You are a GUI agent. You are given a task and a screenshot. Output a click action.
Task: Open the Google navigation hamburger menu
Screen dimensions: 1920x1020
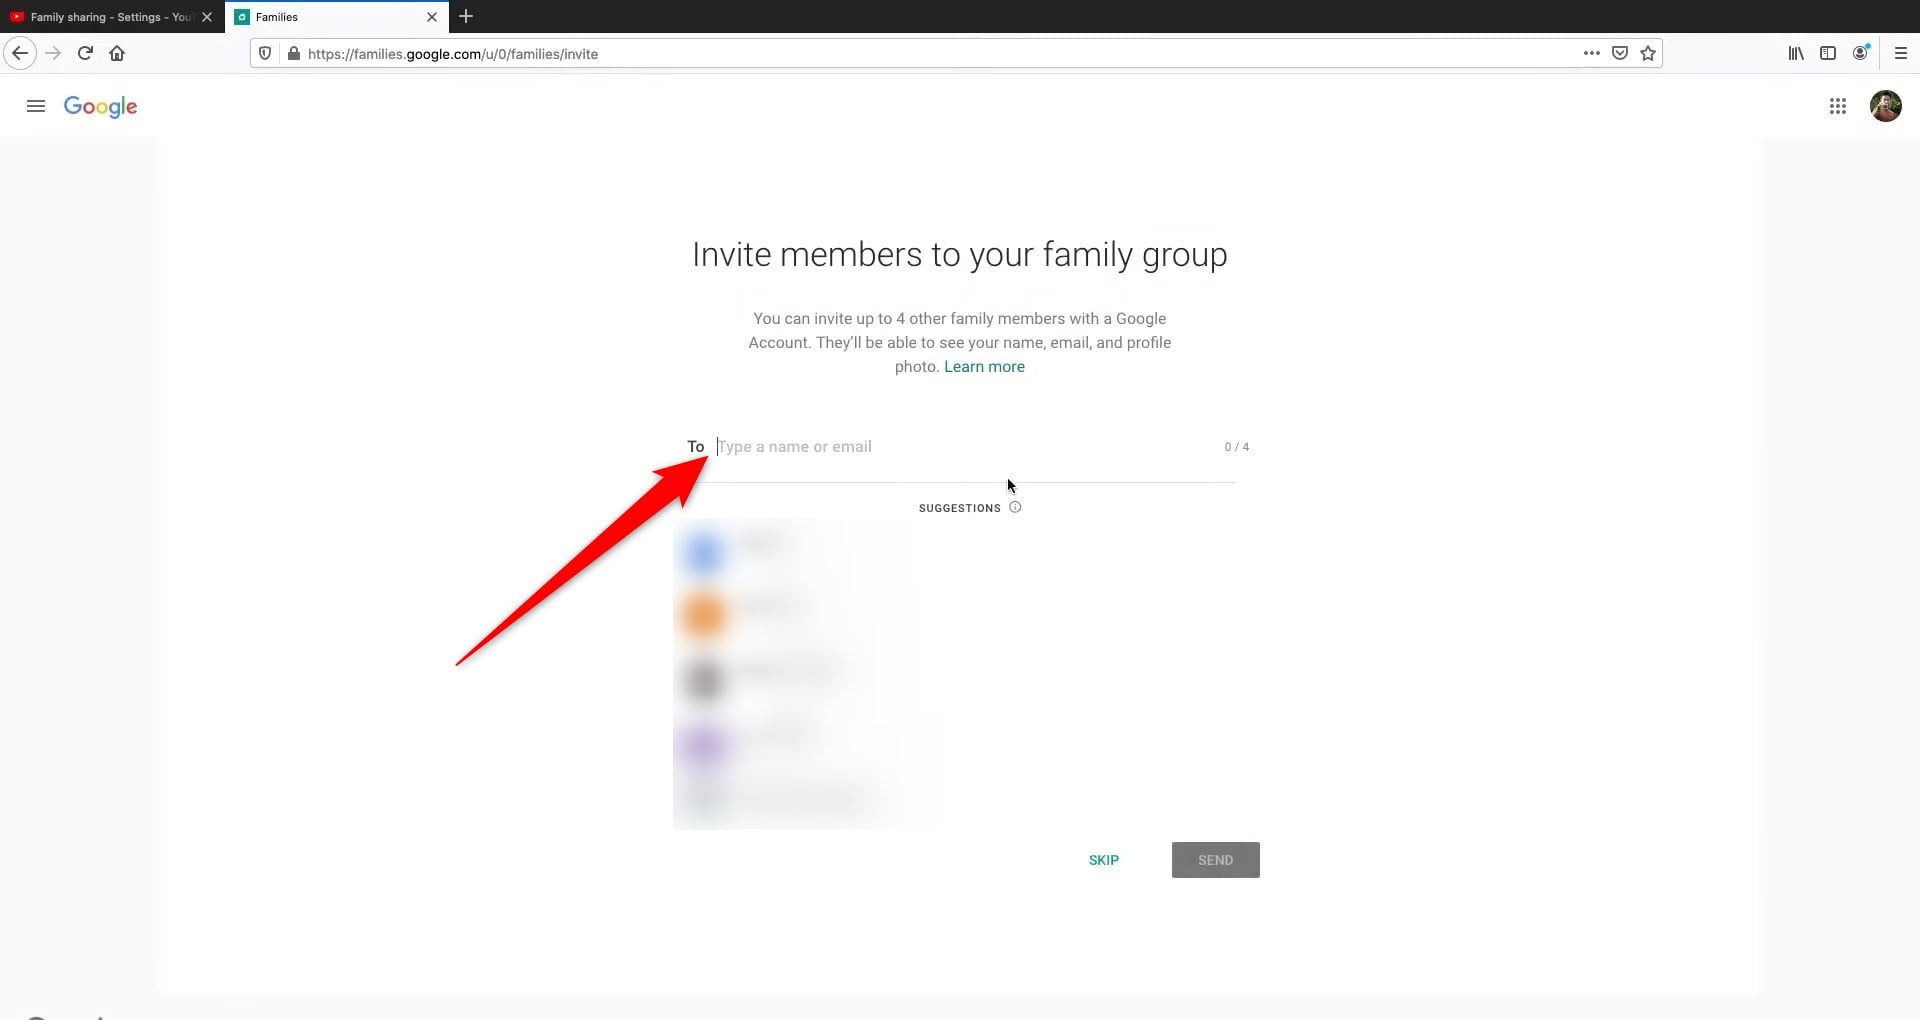click(35, 106)
